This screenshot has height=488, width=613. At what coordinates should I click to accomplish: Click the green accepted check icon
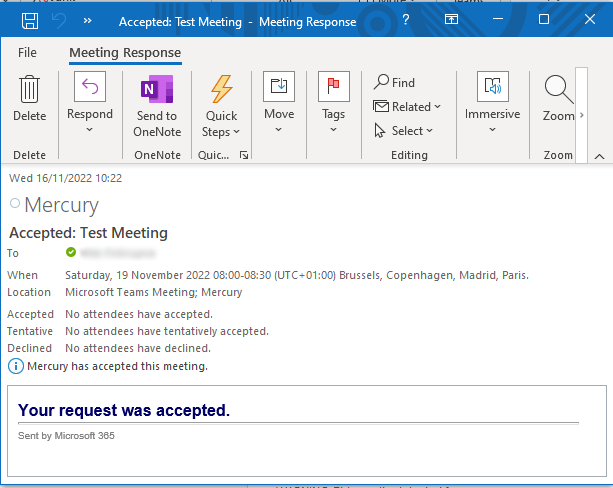[x=71, y=252]
